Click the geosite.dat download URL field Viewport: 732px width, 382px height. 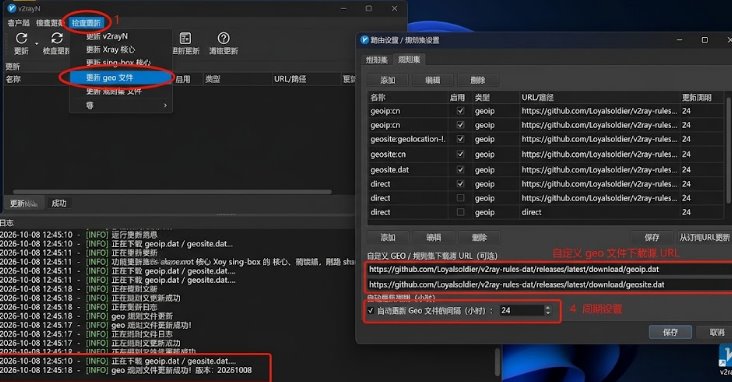(x=549, y=284)
